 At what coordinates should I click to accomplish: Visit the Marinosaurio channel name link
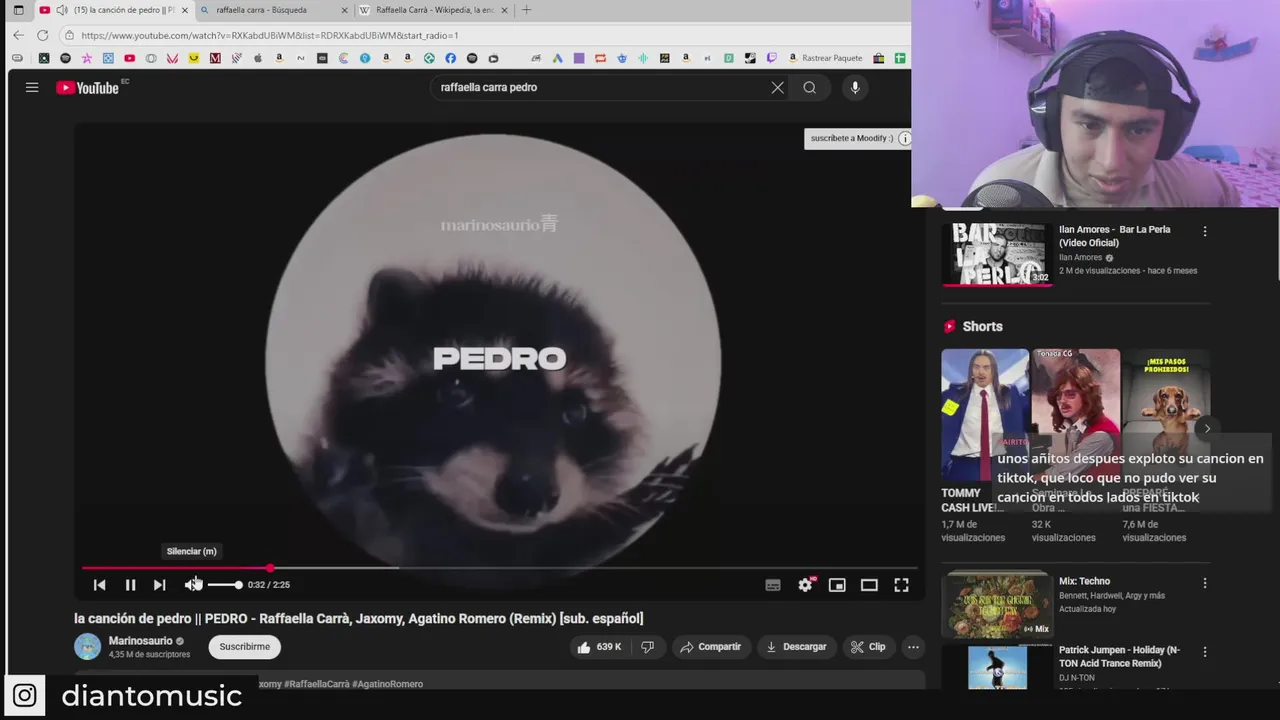(140, 641)
